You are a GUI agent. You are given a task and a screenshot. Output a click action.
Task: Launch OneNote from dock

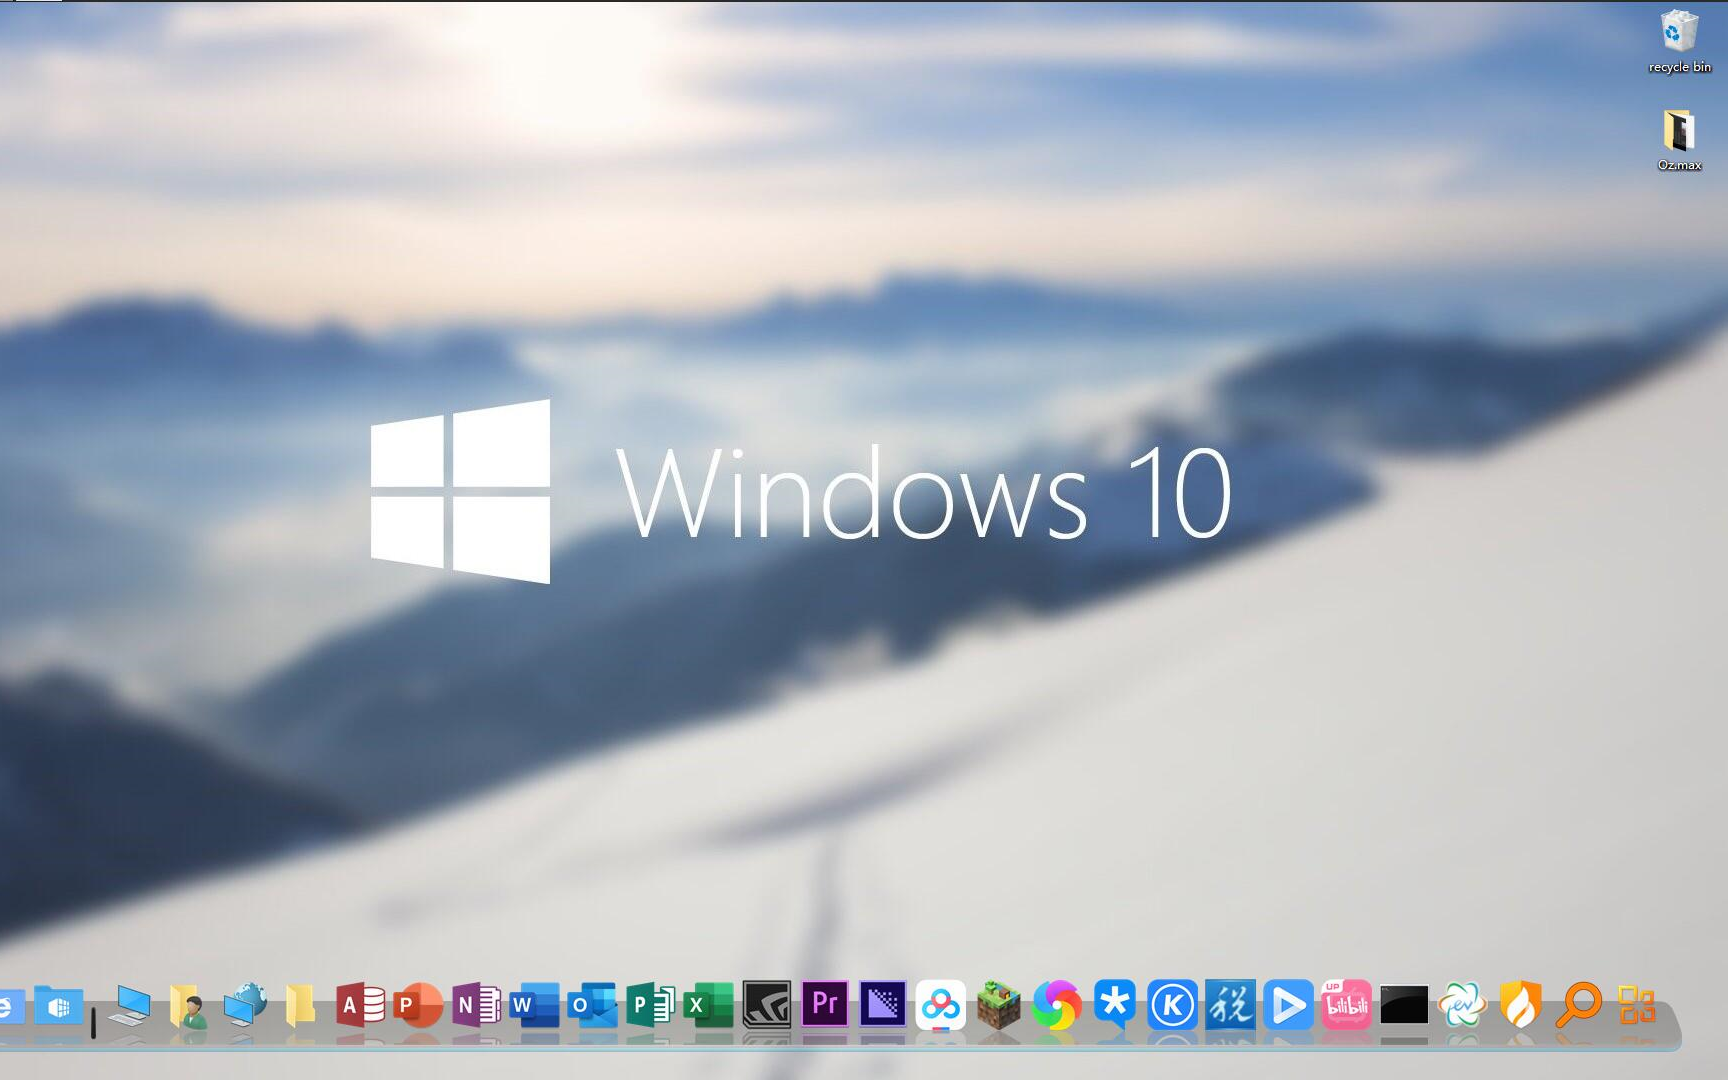pyautogui.click(x=477, y=1006)
